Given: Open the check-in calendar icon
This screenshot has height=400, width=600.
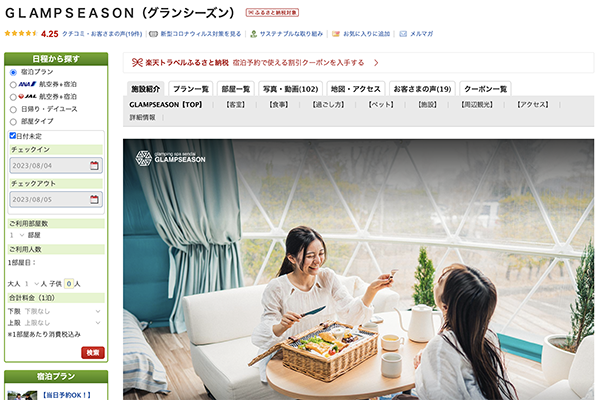Looking at the screenshot, I should click(94, 165).
